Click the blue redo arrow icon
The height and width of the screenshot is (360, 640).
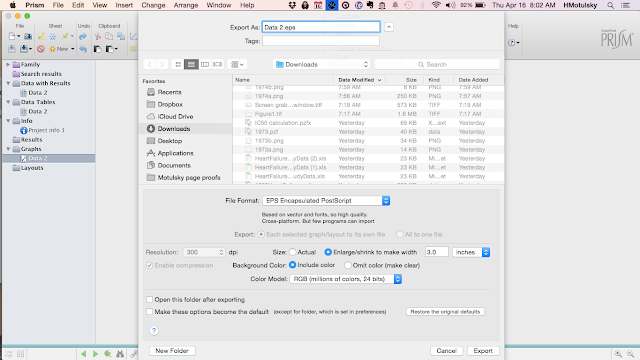coord(83,36)
